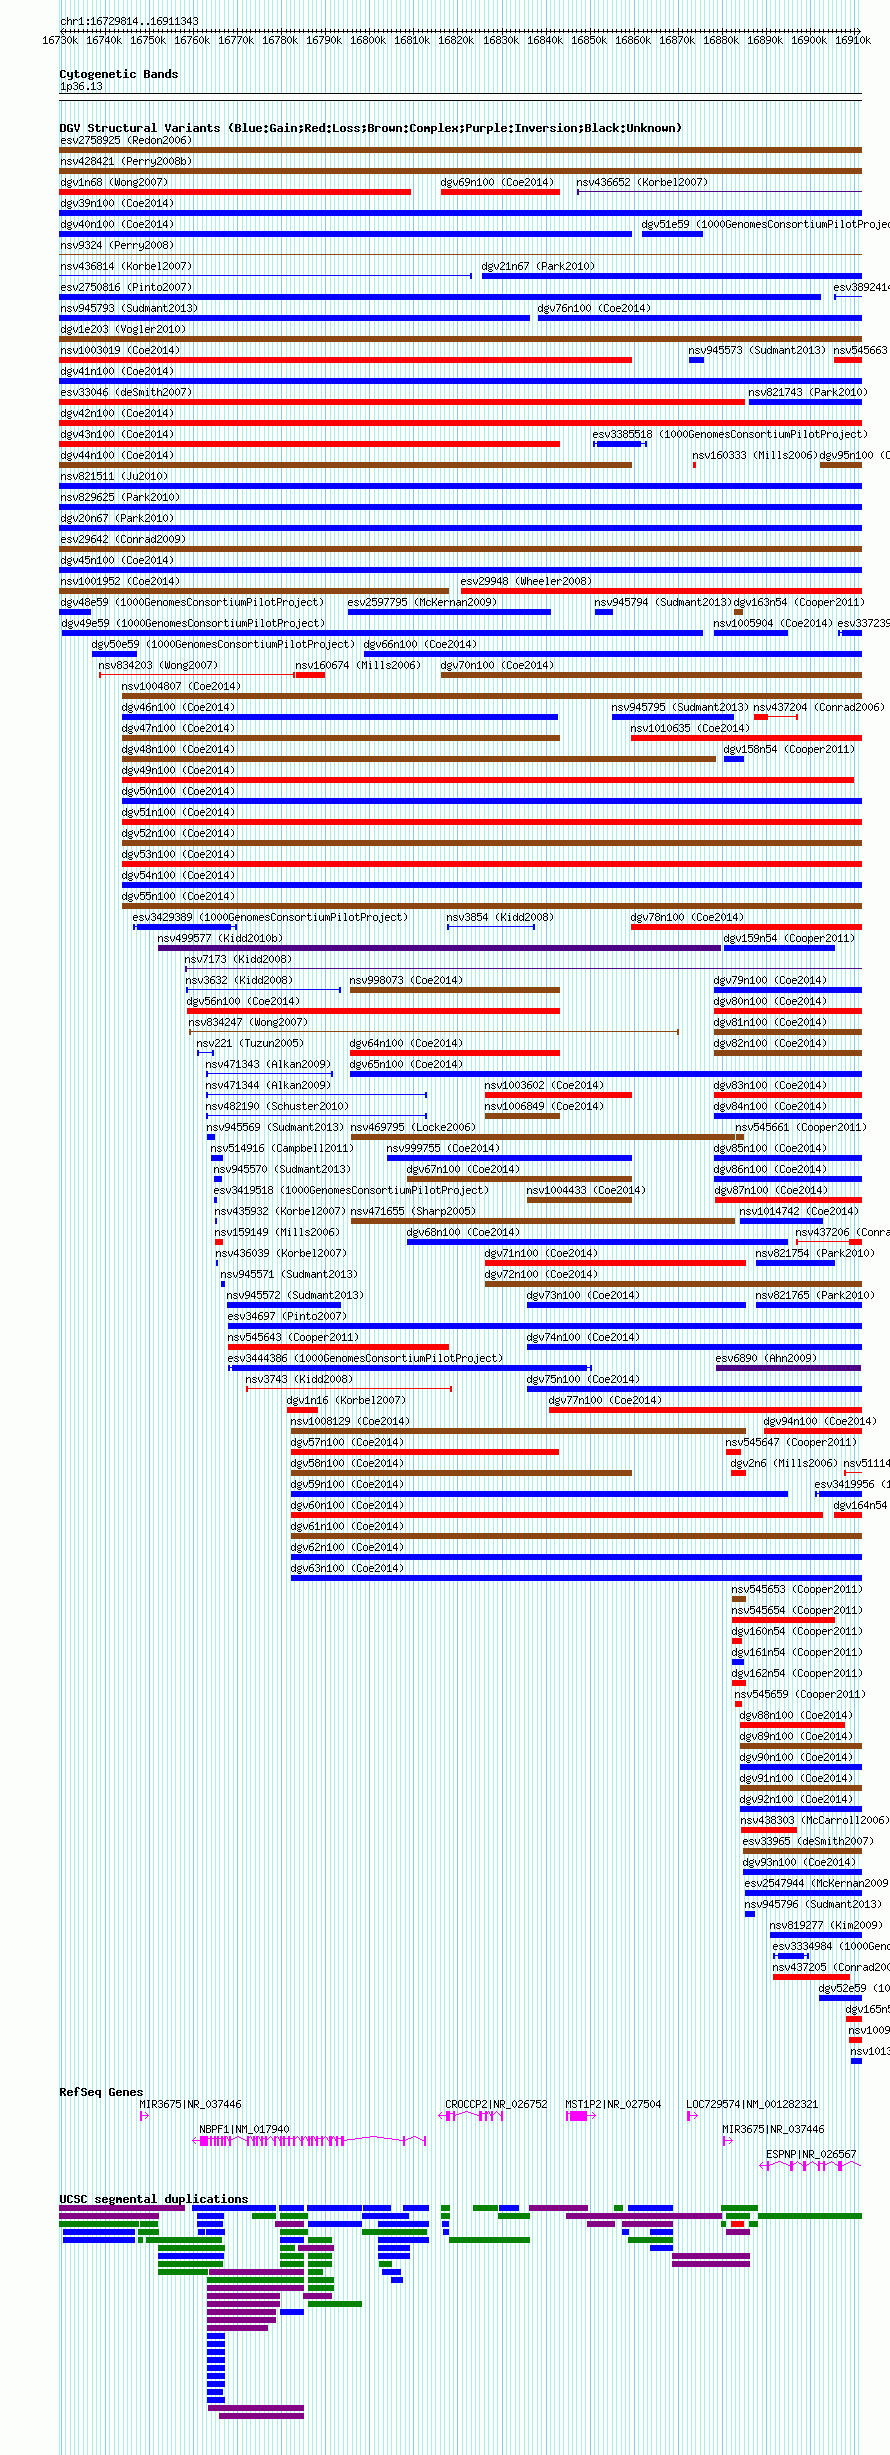
Task: Open the DGV Structural Variants track heading
Action: click(371, 128)
